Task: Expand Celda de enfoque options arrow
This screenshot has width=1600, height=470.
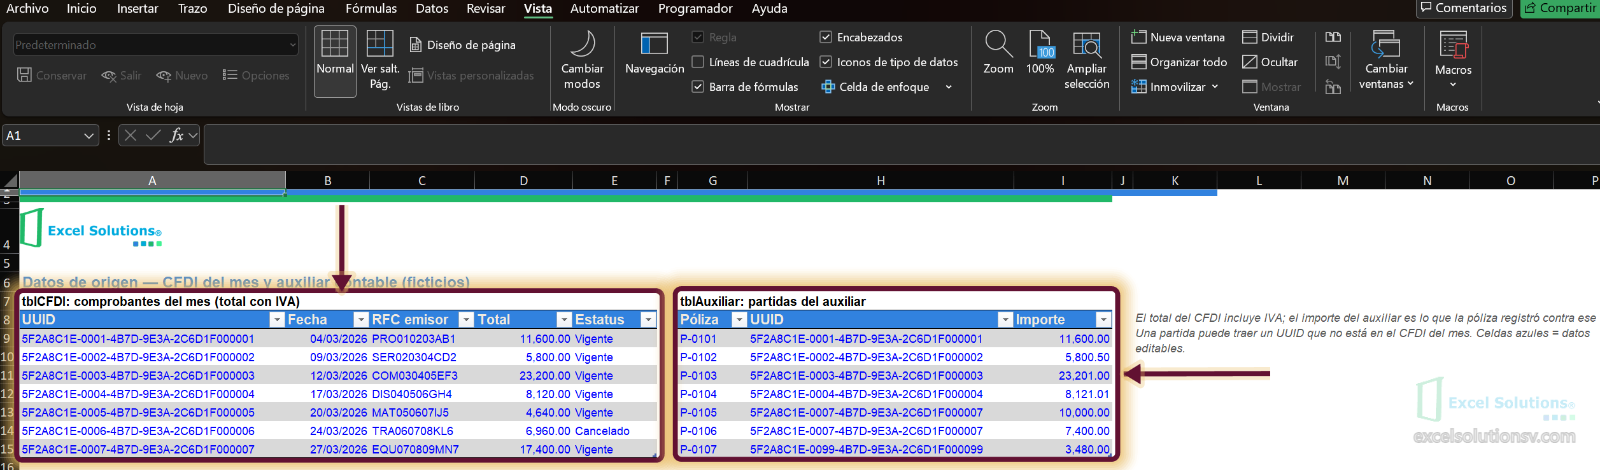Action: click(948, 87)
